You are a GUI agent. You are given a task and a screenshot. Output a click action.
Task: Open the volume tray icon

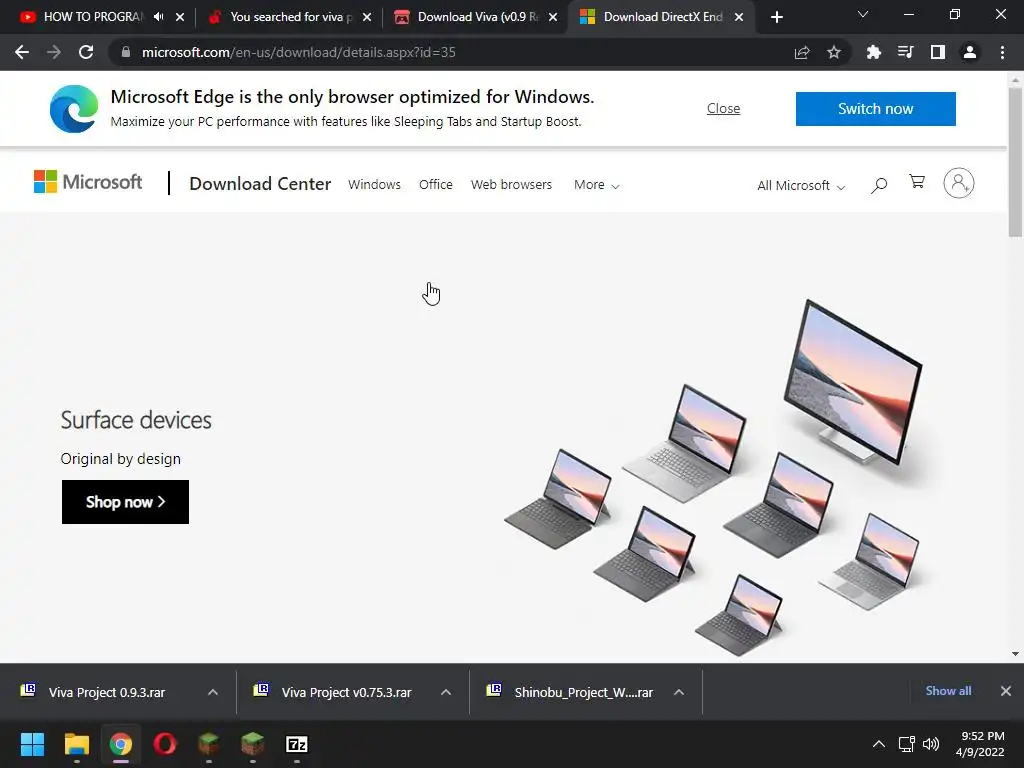[931, 744]
